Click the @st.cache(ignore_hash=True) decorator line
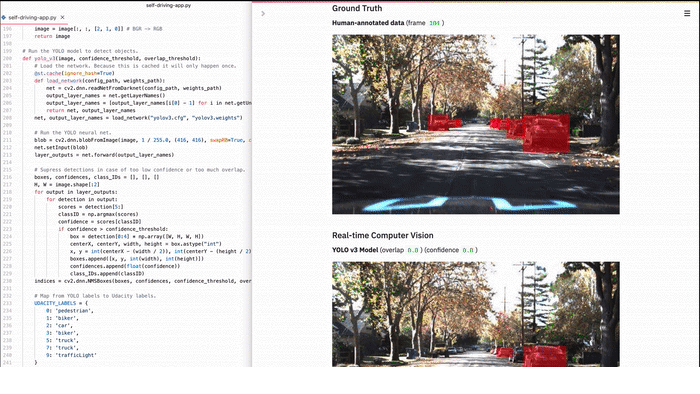This screenshot has height=394, width=700. [74, 73]
